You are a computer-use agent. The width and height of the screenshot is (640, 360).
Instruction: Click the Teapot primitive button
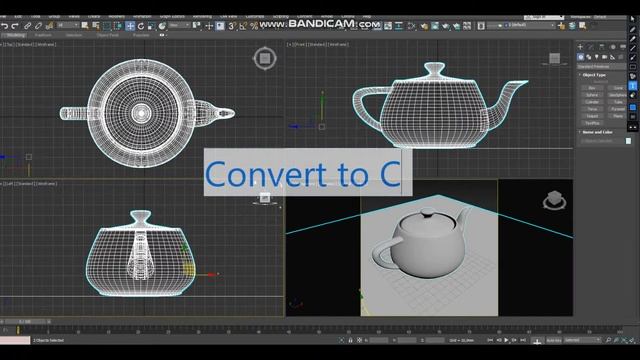592,116
